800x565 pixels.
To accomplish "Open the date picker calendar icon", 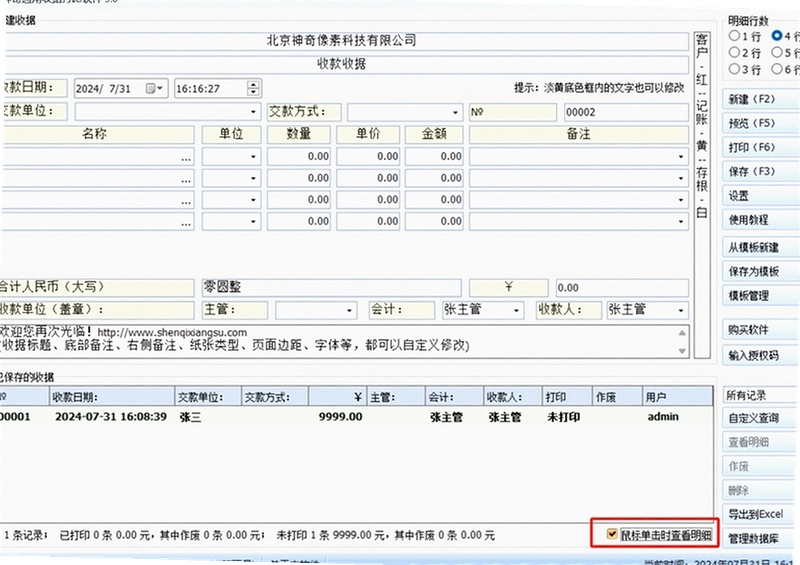I will click(154, 88).
